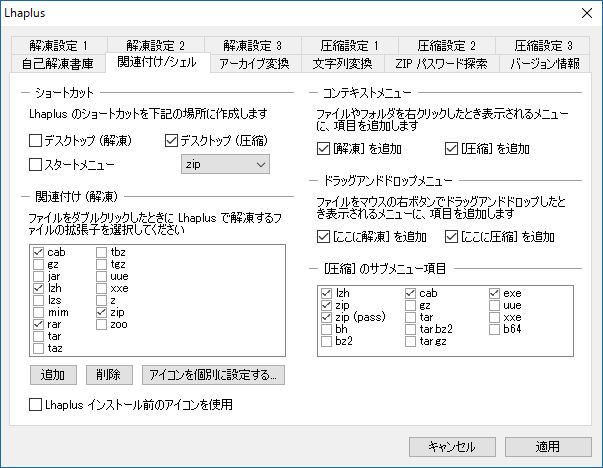
Task: Enable the zoo extension association
Action: (103, 324)
